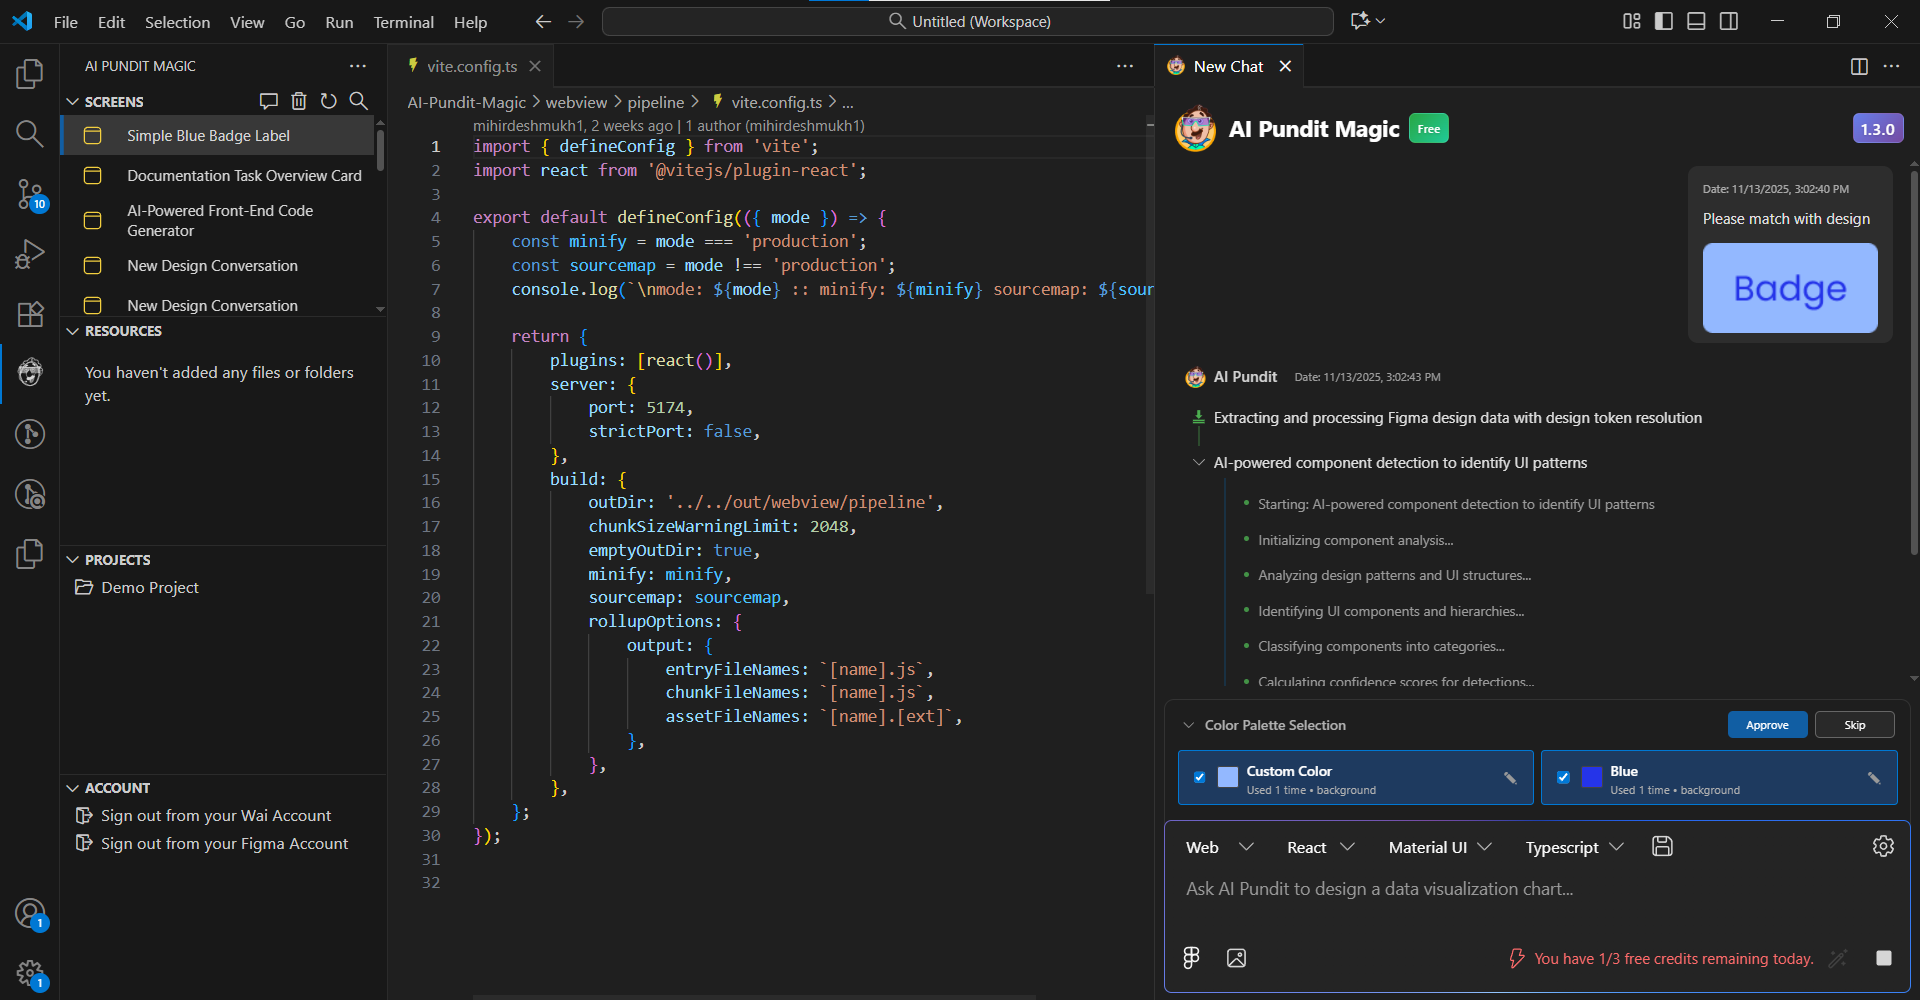The height and width of the screenshot is (1000, 1920).
Task: Uncheck the Blue color checkbox
Action: 1563,777
